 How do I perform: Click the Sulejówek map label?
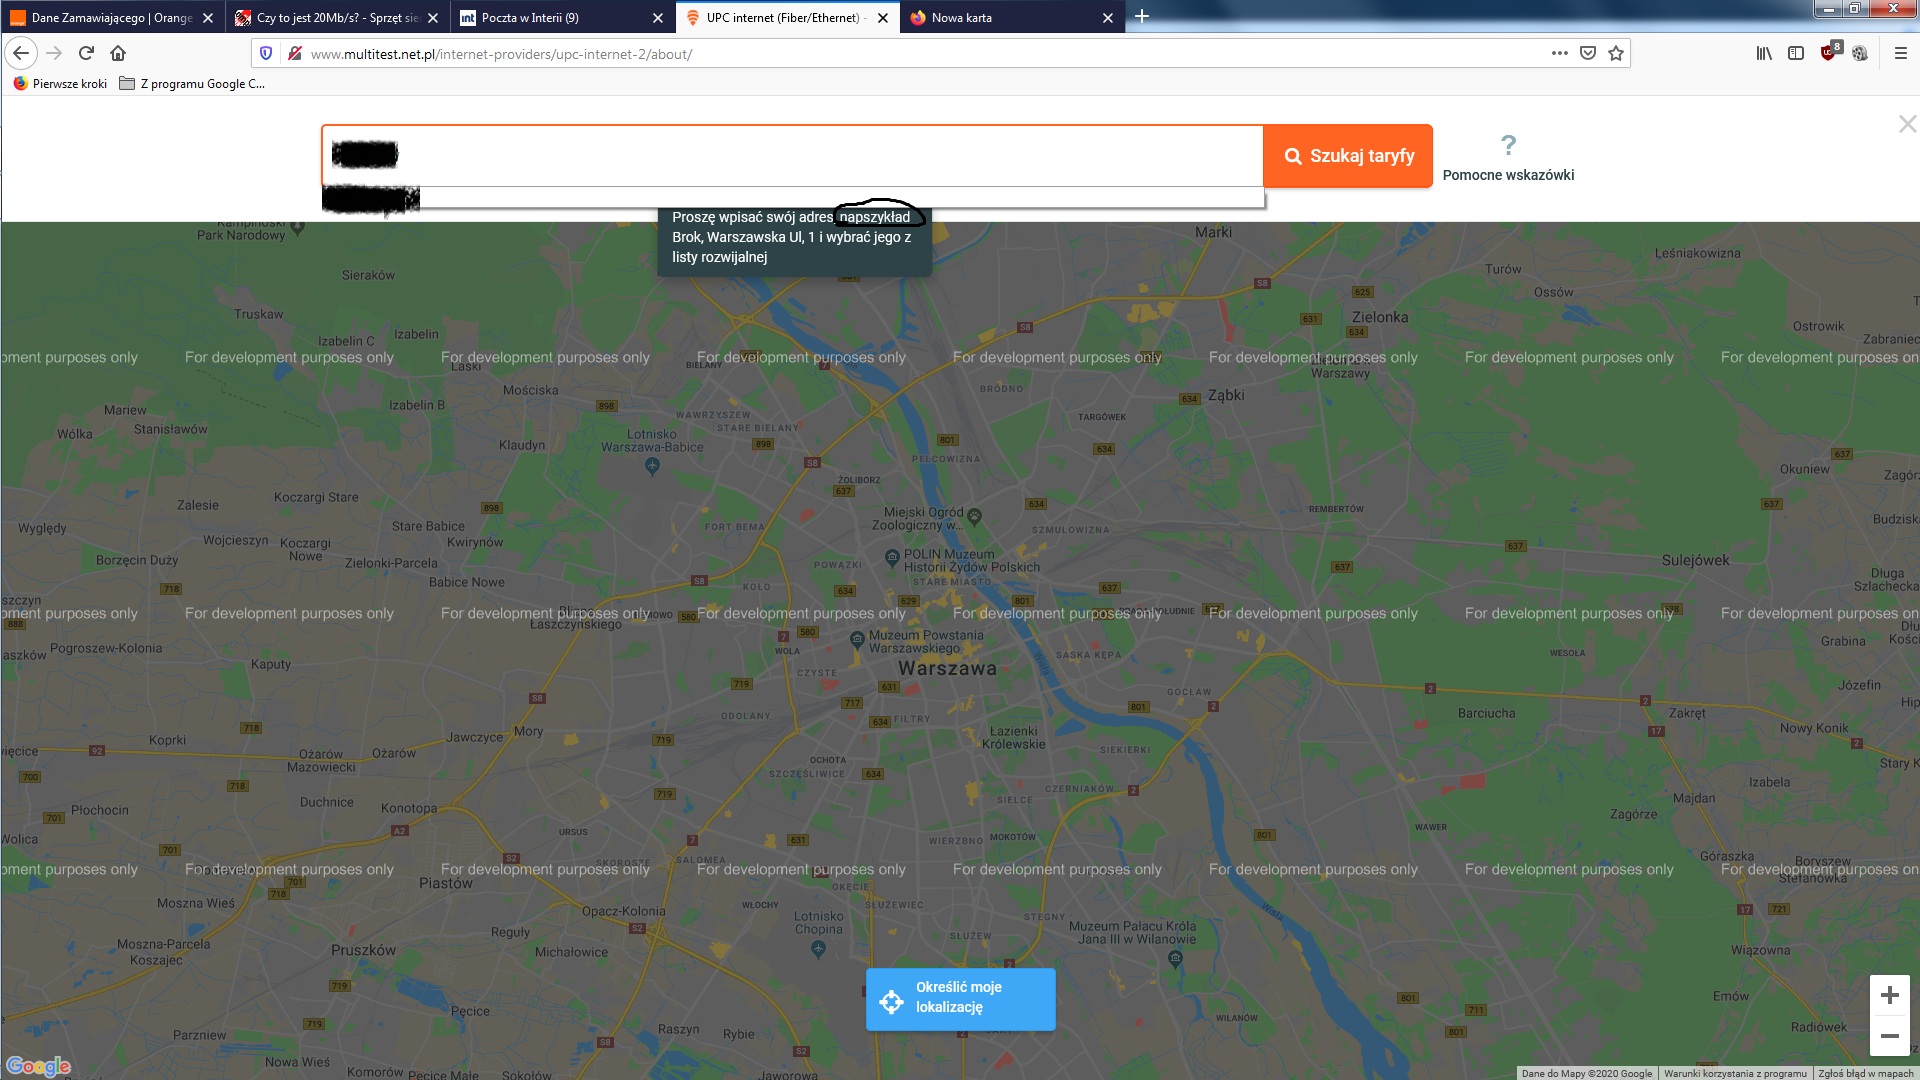(x=1695, y=560)
